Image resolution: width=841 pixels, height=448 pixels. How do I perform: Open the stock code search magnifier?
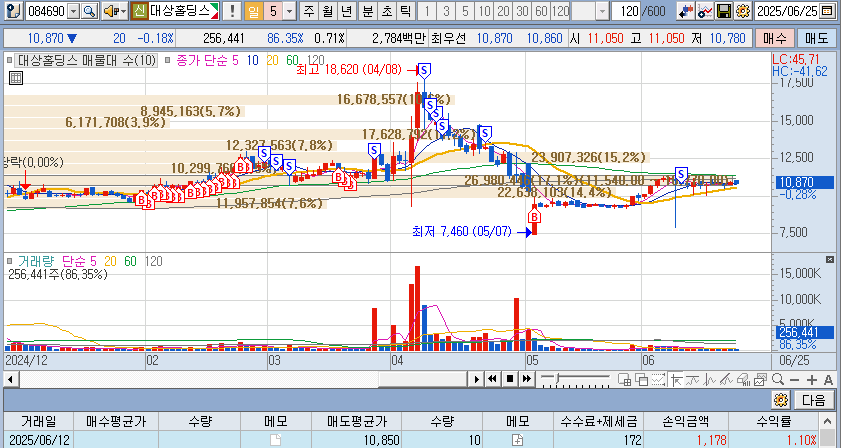tap(90, 10)
